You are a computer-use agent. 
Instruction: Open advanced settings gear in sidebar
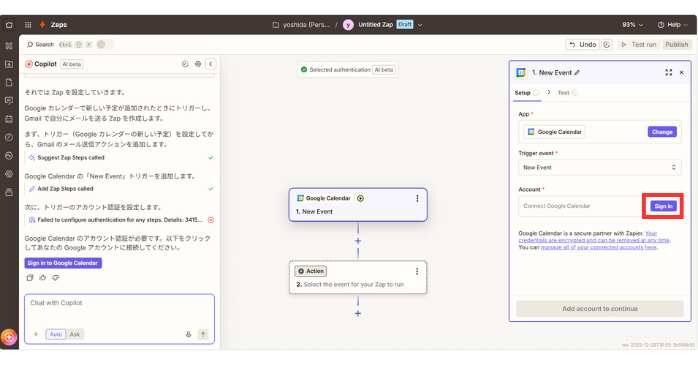(9, 174)
